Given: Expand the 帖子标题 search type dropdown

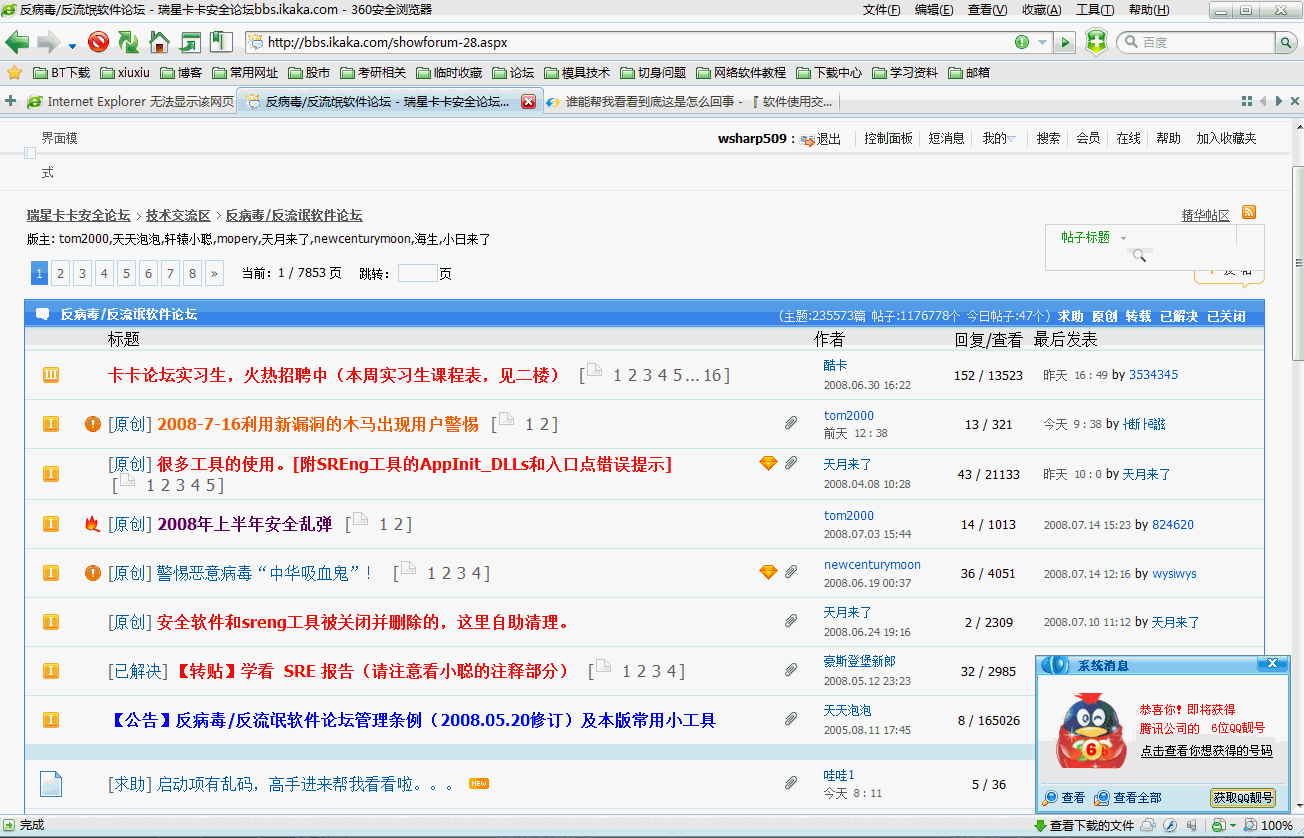Looking at the screenshot, I should [x=1123, y=238].
